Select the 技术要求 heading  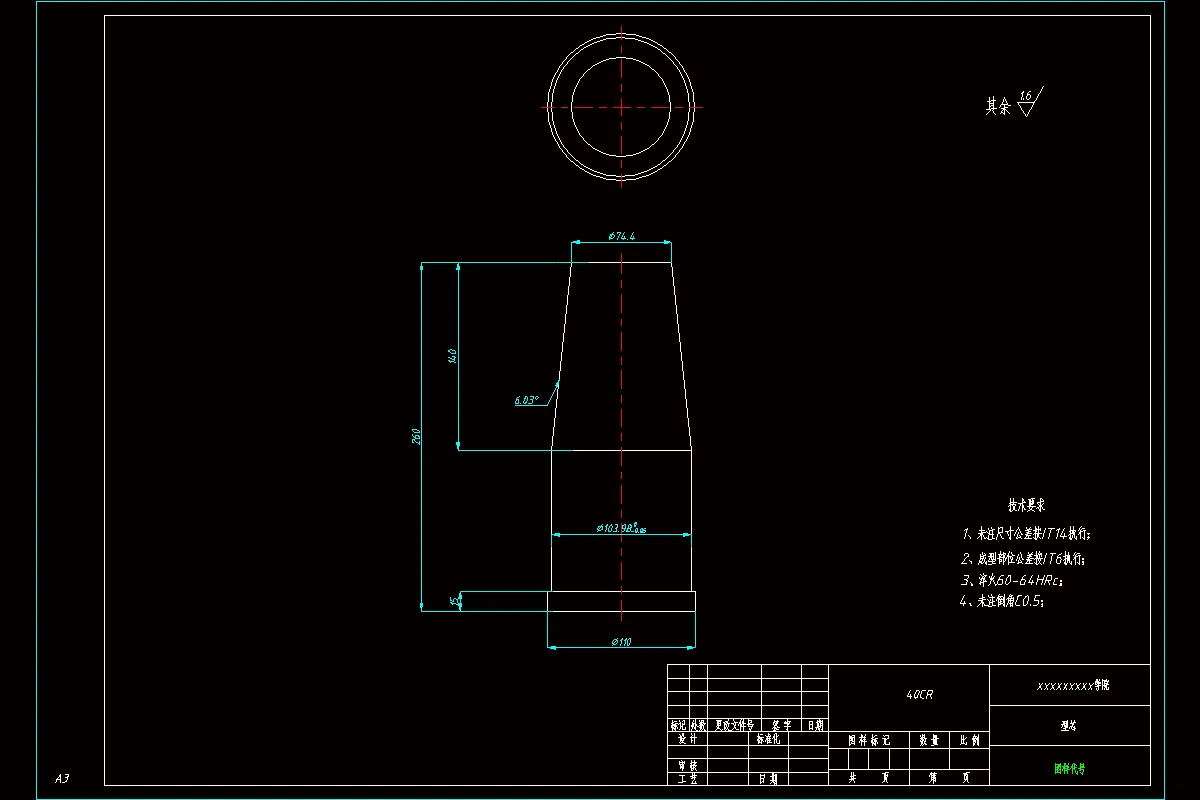[1026, 507]
